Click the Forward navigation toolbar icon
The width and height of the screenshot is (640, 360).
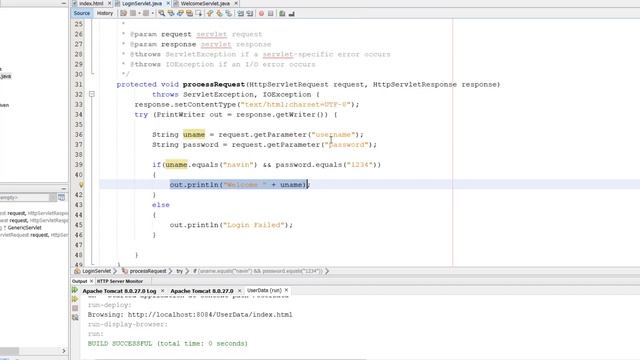[146, 13]
